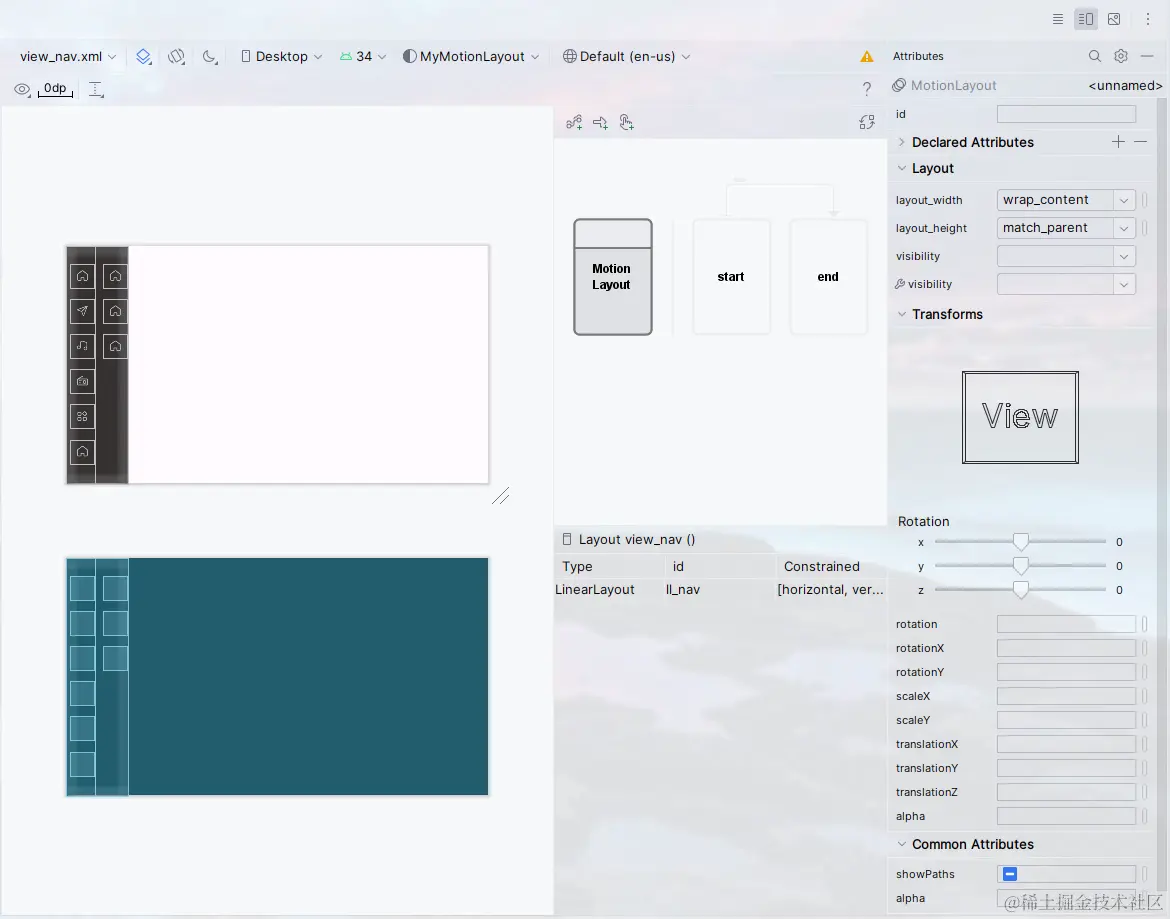
Task: Click the paper plane icon in preview
Action: [x=82, y=311]
